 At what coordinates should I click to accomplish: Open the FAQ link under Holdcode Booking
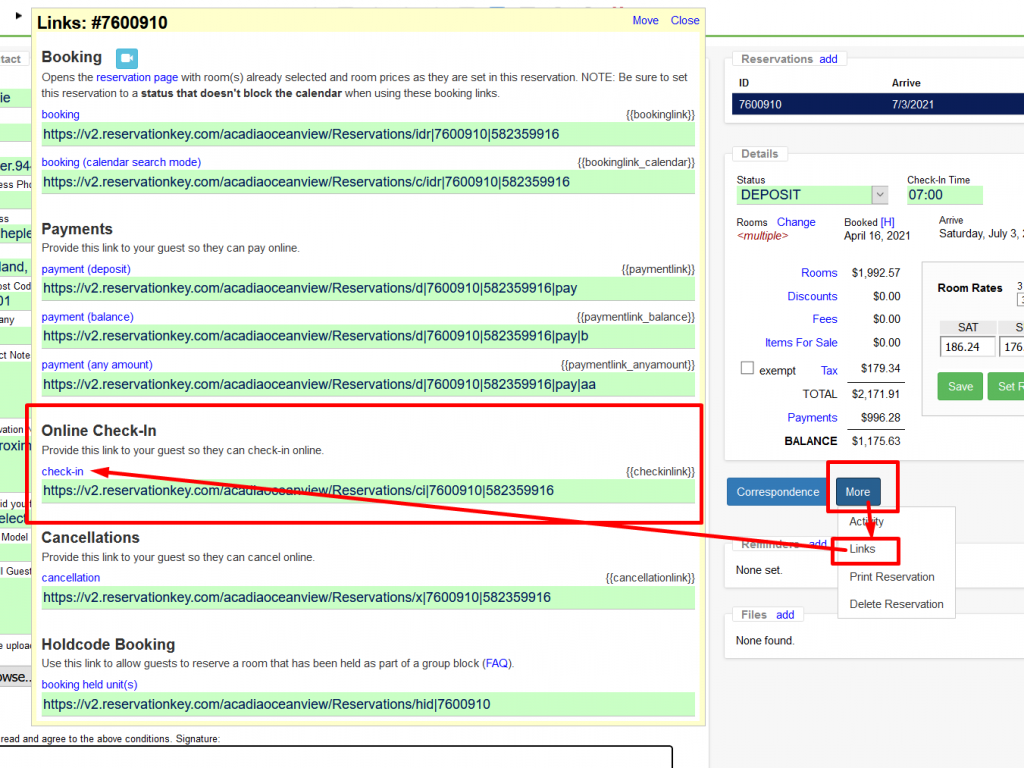tap(496, 663)
